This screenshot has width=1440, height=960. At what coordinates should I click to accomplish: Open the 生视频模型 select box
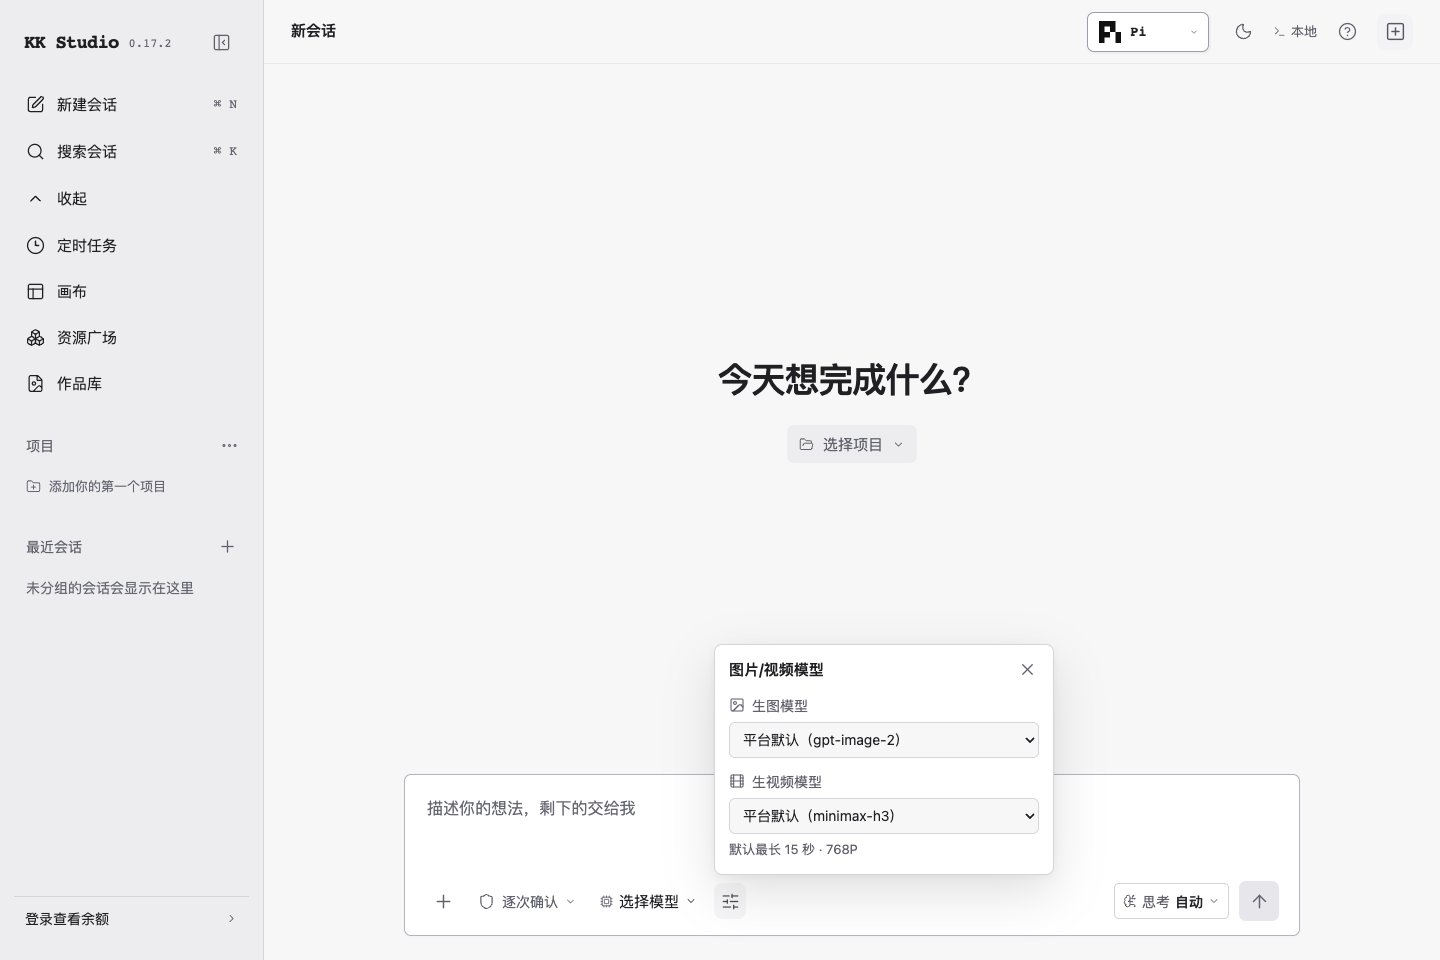[x=884, y=816]
